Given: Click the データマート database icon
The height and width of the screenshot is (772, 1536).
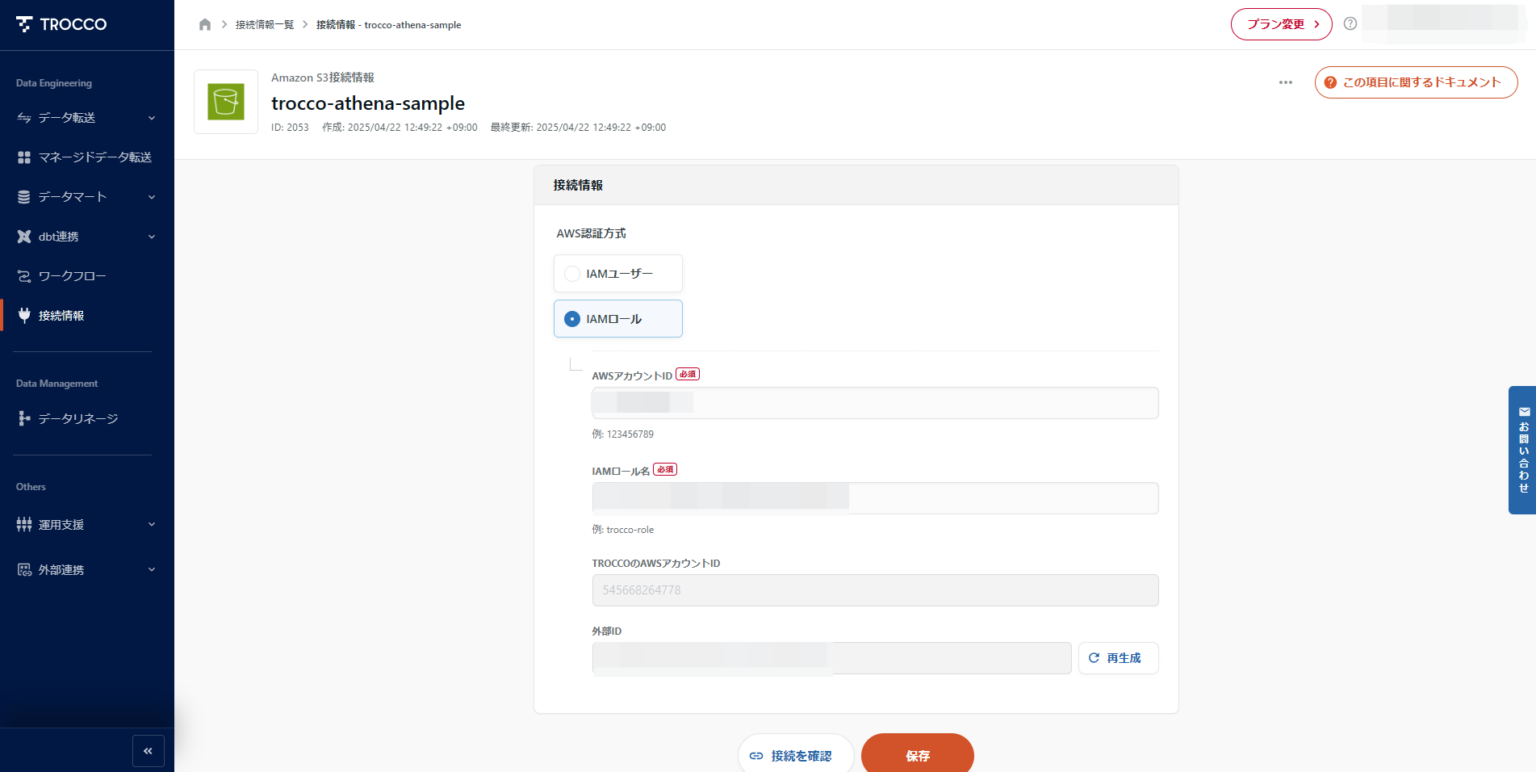Looking at the screenshot, I should pyautogui.click(x=22, y=196).
